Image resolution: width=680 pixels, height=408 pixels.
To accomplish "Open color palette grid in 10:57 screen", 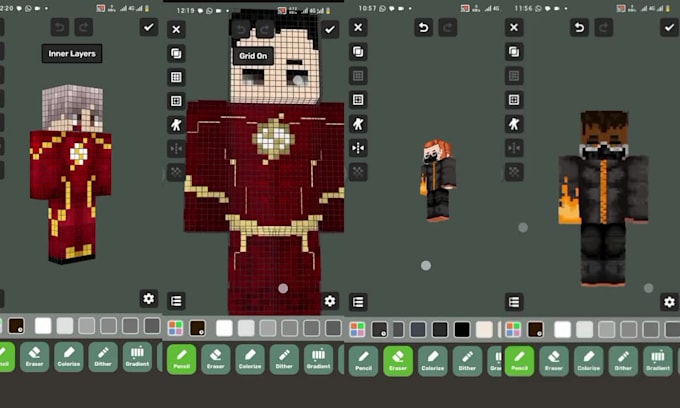I will coord(357,330).
